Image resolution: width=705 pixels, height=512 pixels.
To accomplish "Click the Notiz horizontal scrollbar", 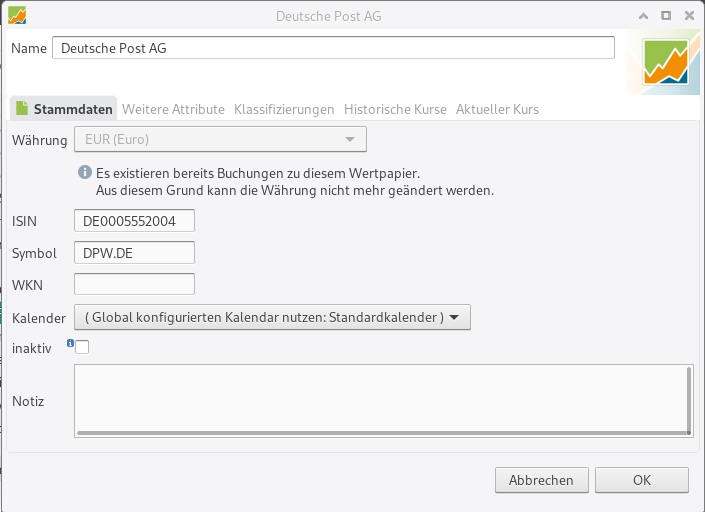I will [x=383, y=433].
